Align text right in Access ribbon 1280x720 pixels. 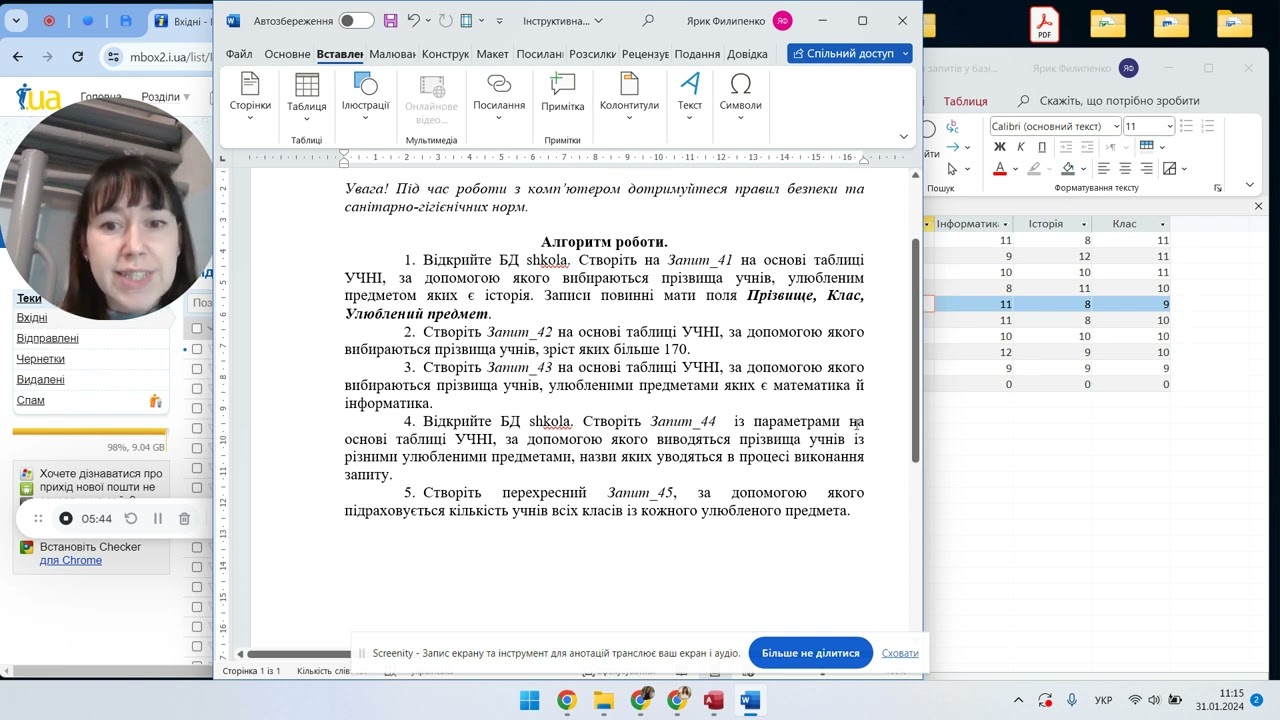click(x=1147, y=169)
